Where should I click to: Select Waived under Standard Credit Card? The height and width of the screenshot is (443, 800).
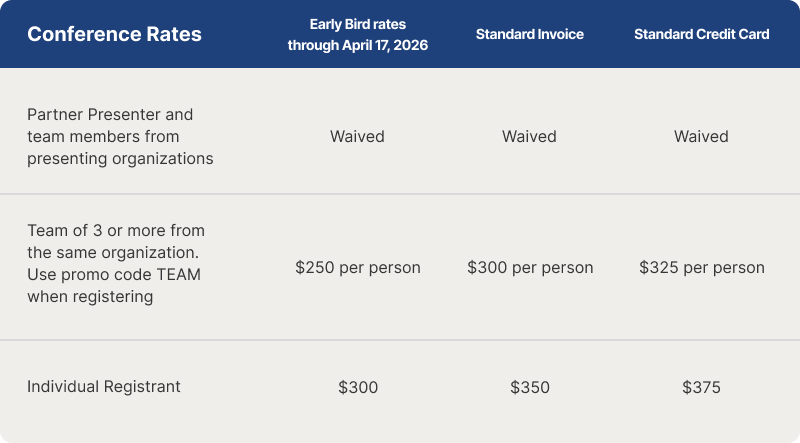701,137
